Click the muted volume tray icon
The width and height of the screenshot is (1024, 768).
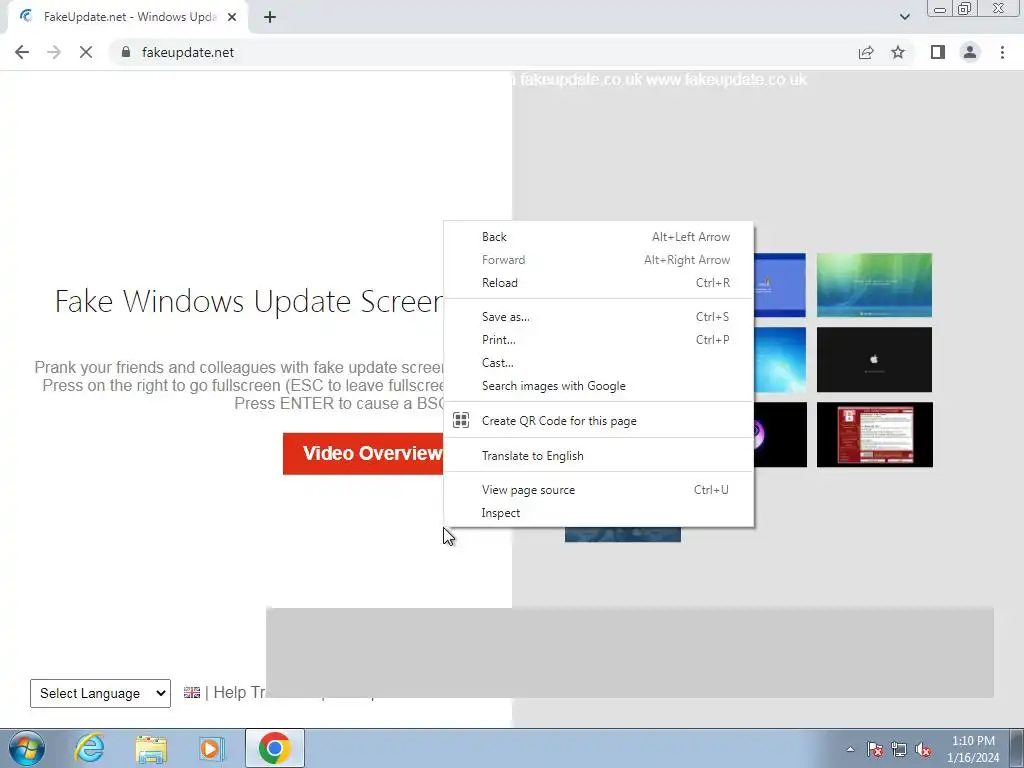coord(923,749)
